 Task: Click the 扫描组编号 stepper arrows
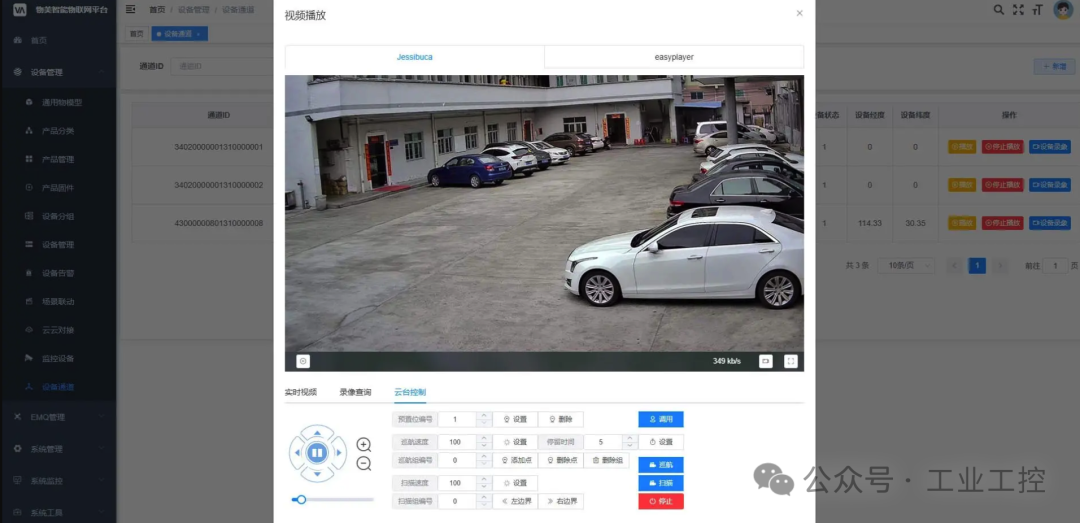(x=484, y=502)
